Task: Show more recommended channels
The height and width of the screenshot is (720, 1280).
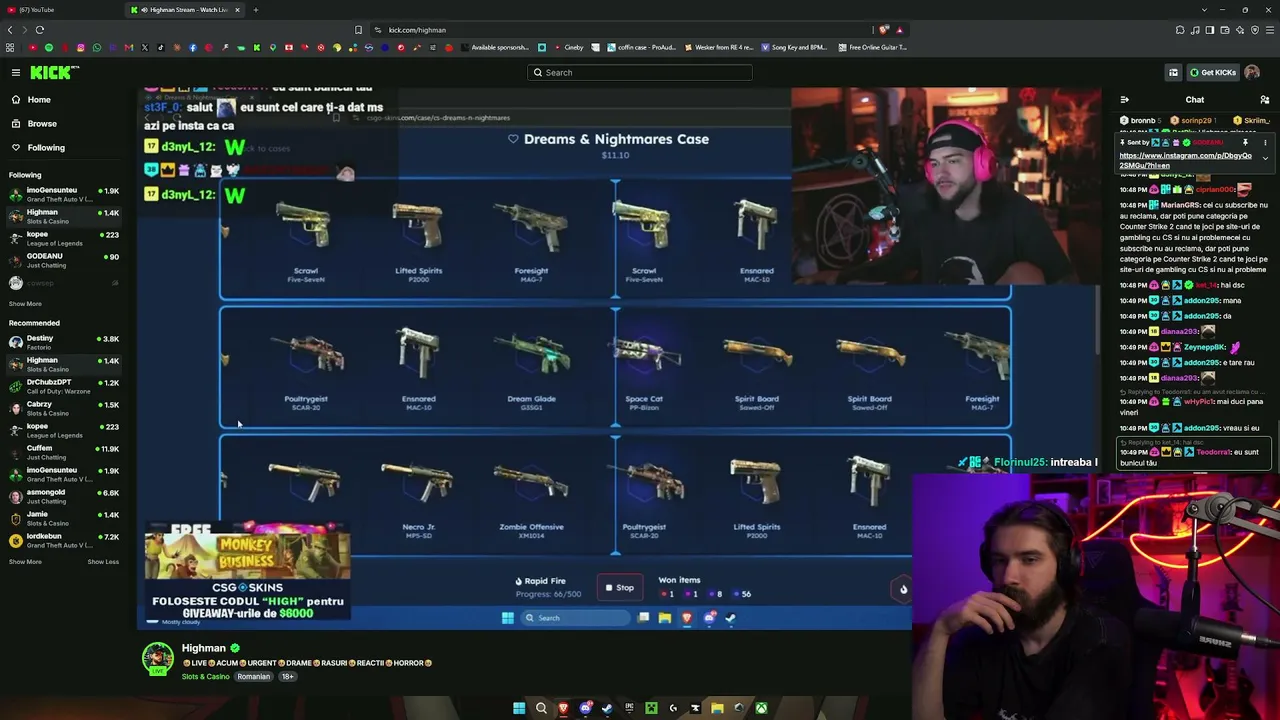Action: (25, 561)
